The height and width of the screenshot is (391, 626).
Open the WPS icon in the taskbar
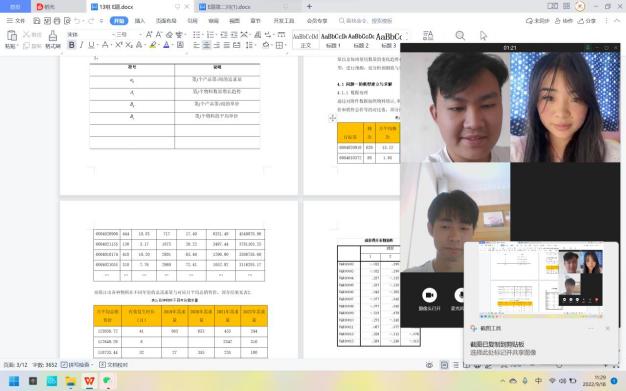(89, 381)
